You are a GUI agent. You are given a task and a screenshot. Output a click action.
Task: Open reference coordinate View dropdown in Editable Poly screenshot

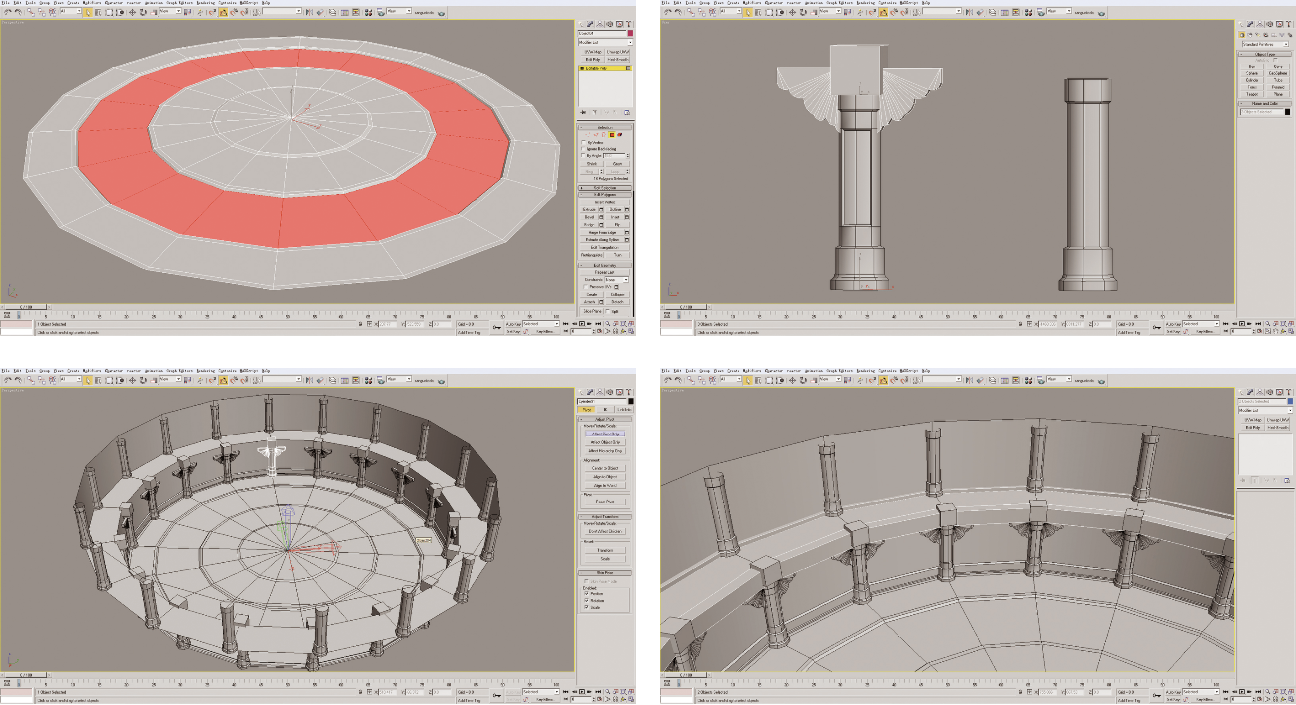(170, 11)
